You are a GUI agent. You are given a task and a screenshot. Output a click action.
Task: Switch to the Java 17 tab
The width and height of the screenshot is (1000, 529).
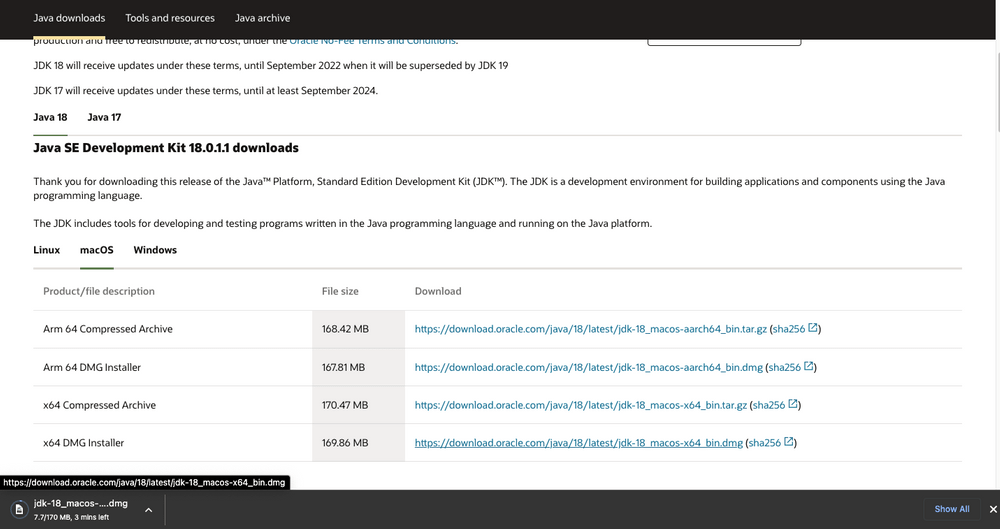point(104,117)
